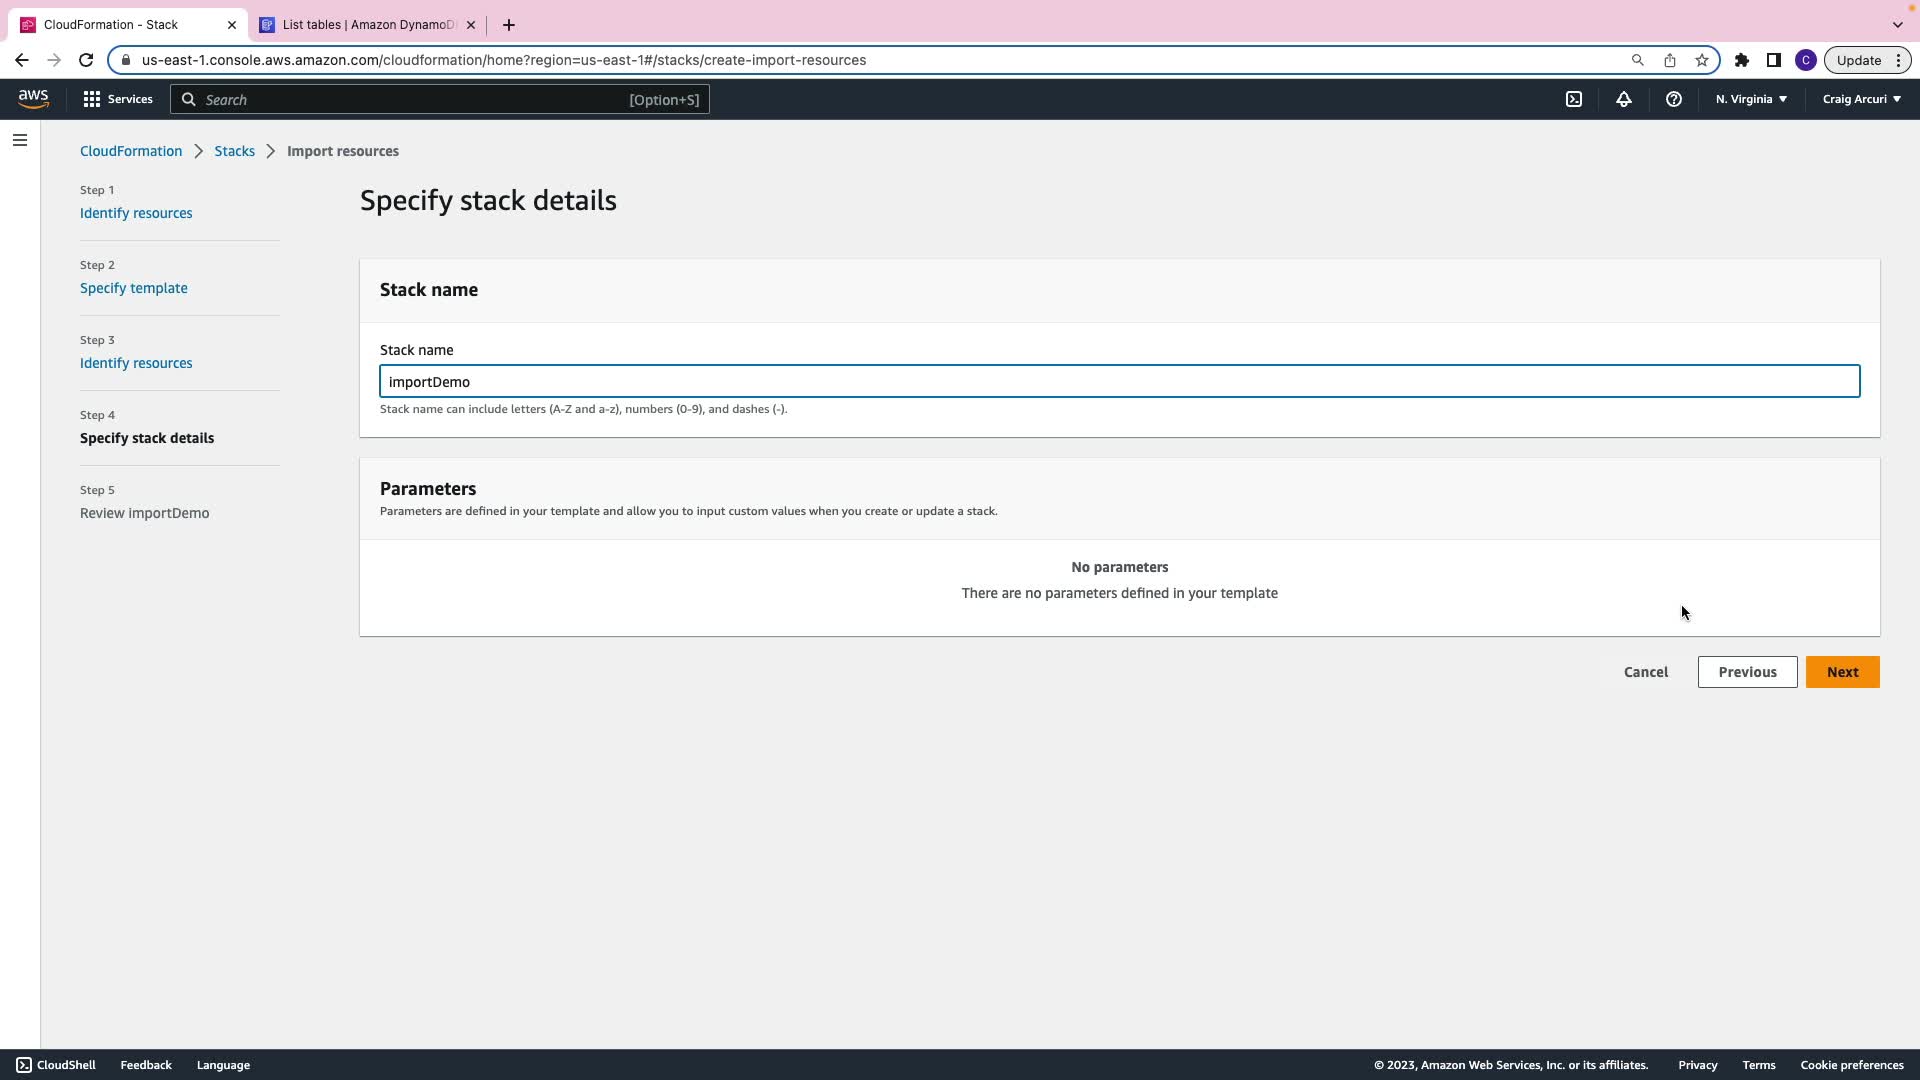The width and height of the screenshot is (1920, 1080).
Task: Reload the page with browser refresh icon
Action: (86, 60)
